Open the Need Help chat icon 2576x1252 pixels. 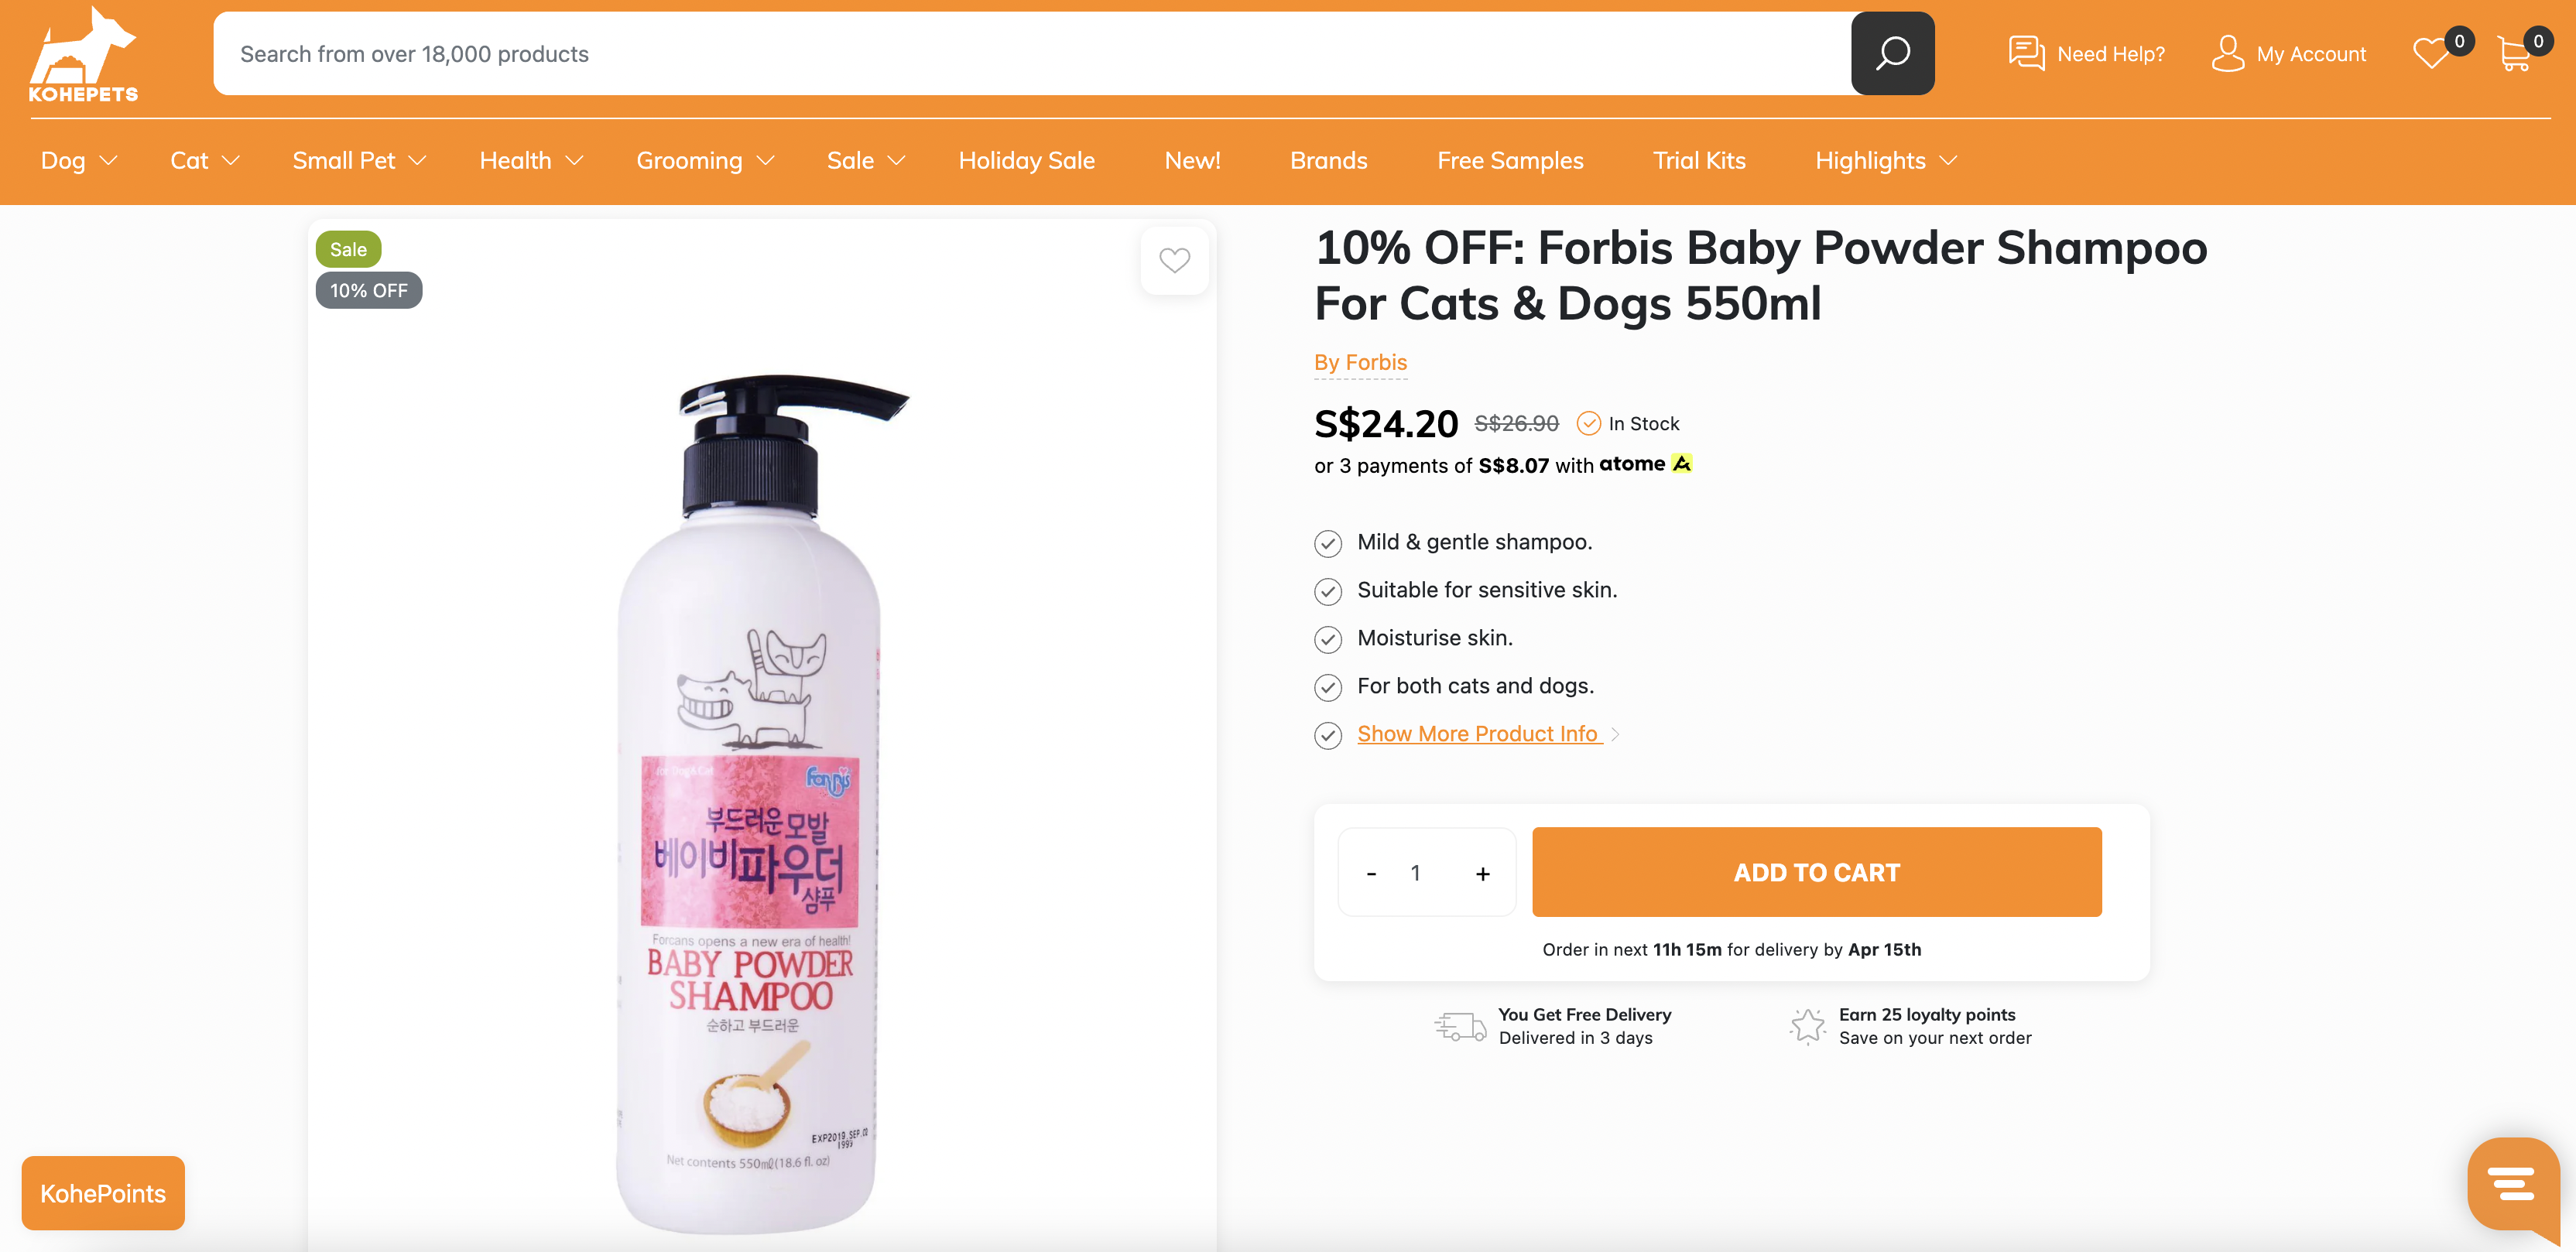[x=2026, y=54]
